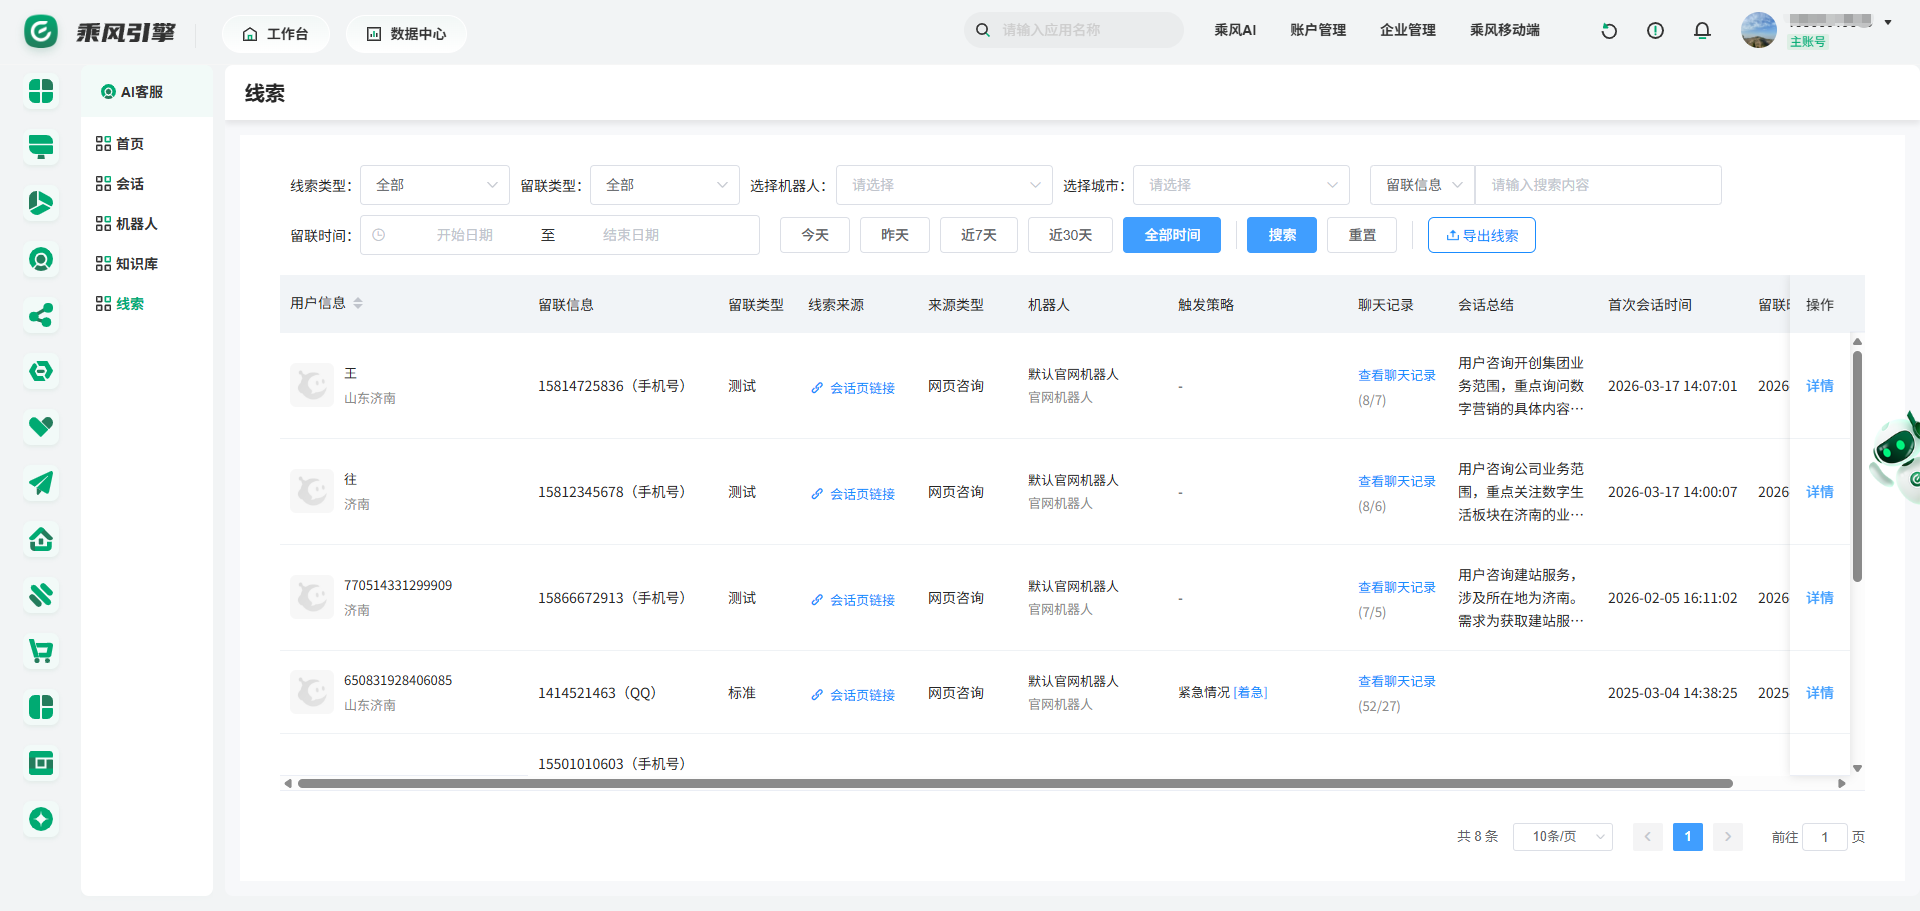
Task: Click the refresh icon in top bar
Action: (x=1609, y=31)
